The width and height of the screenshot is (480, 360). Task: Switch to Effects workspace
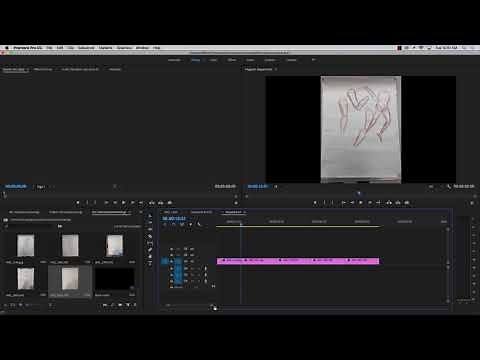[x=232, y=60]
